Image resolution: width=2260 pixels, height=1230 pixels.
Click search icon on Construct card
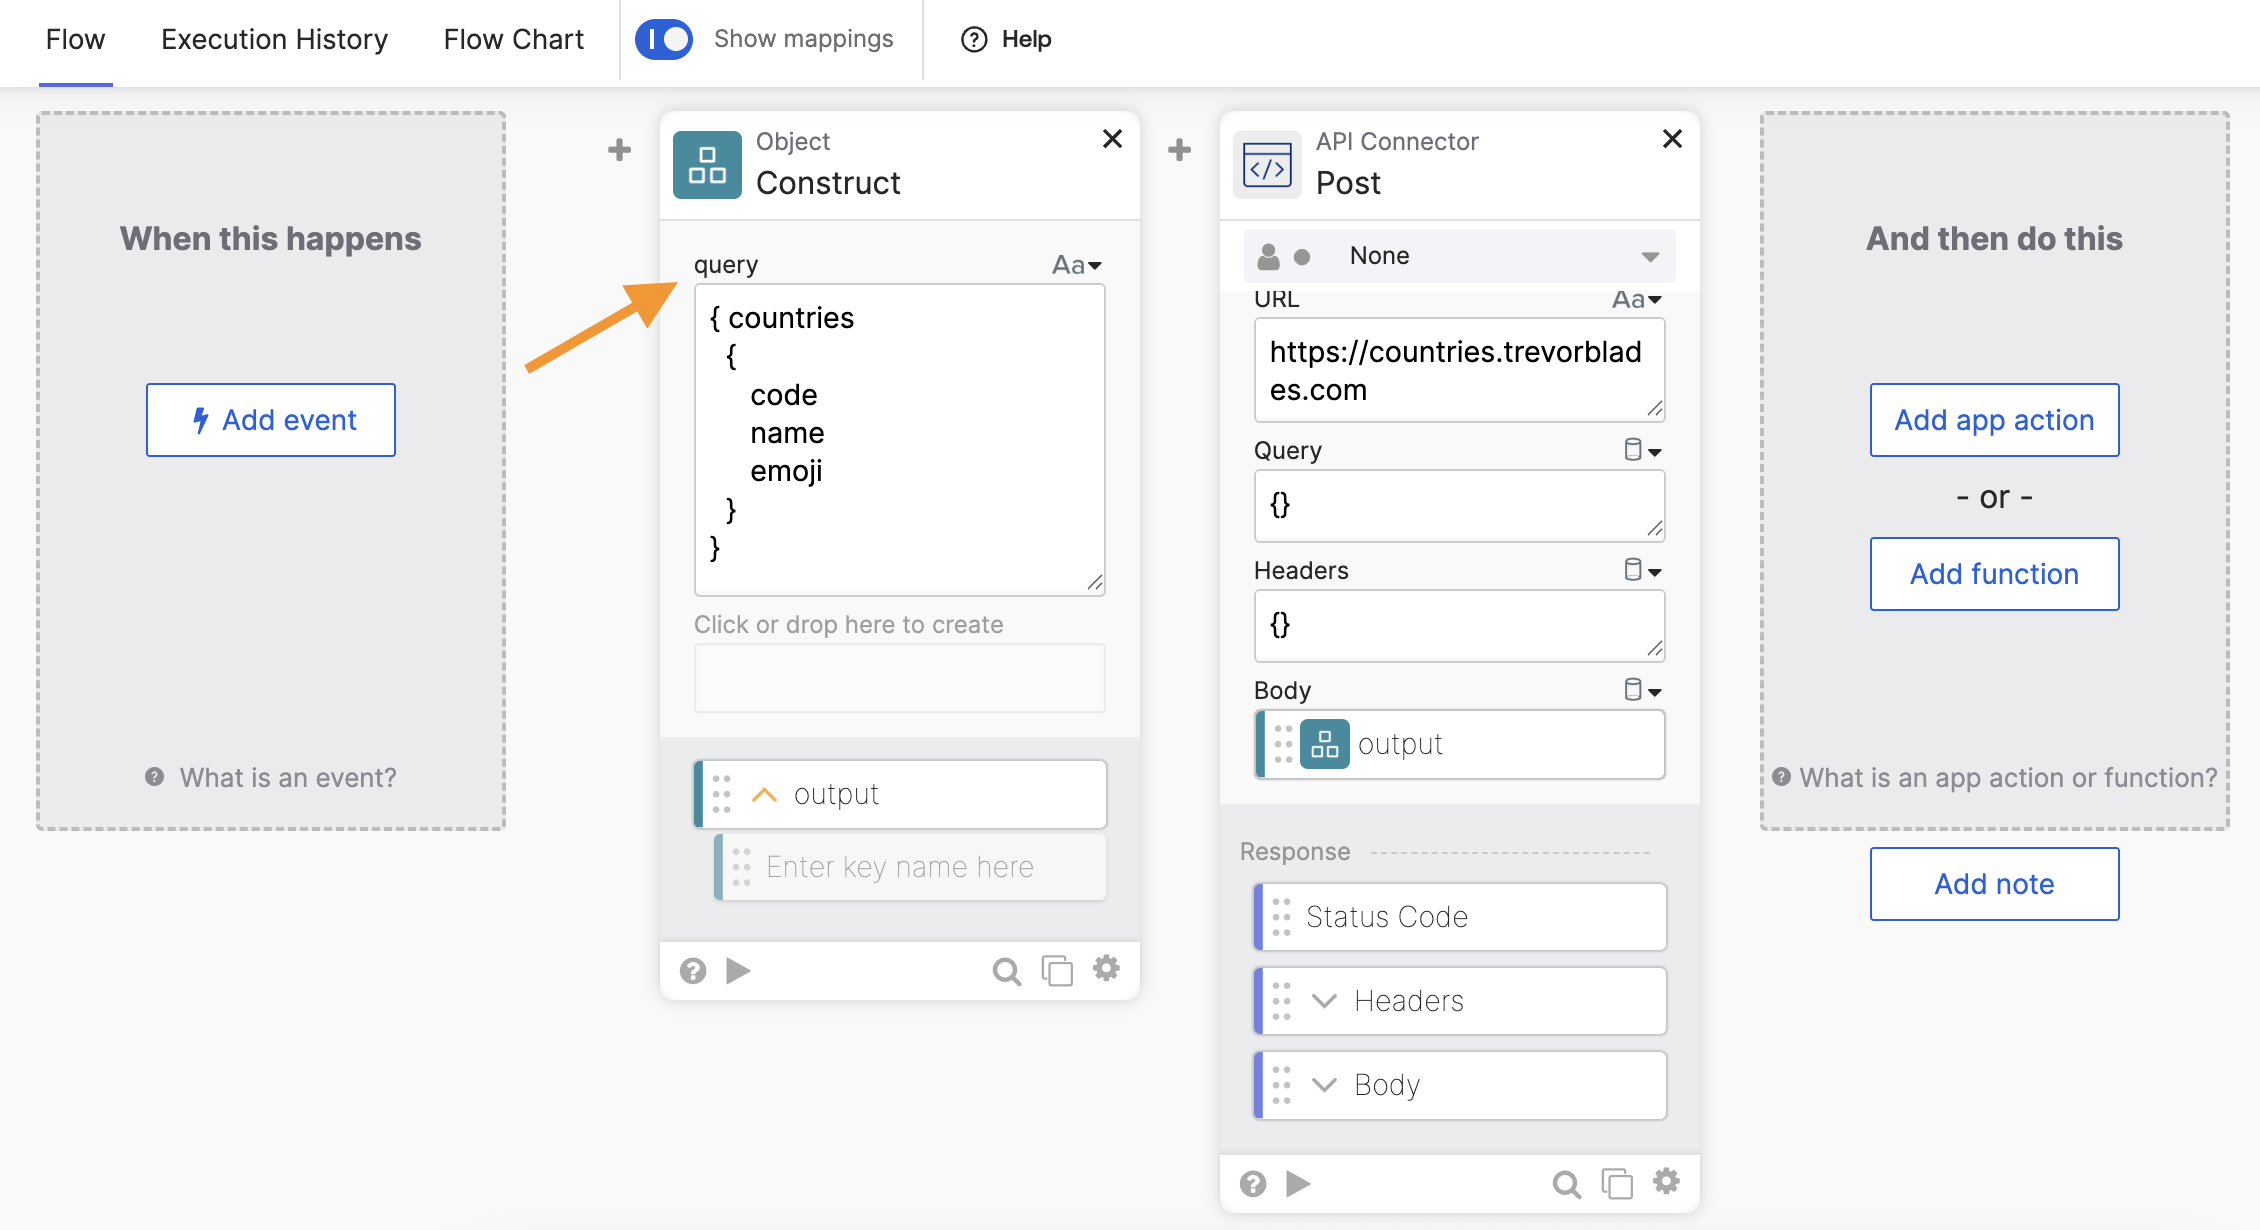click(x=1006, y=971)
